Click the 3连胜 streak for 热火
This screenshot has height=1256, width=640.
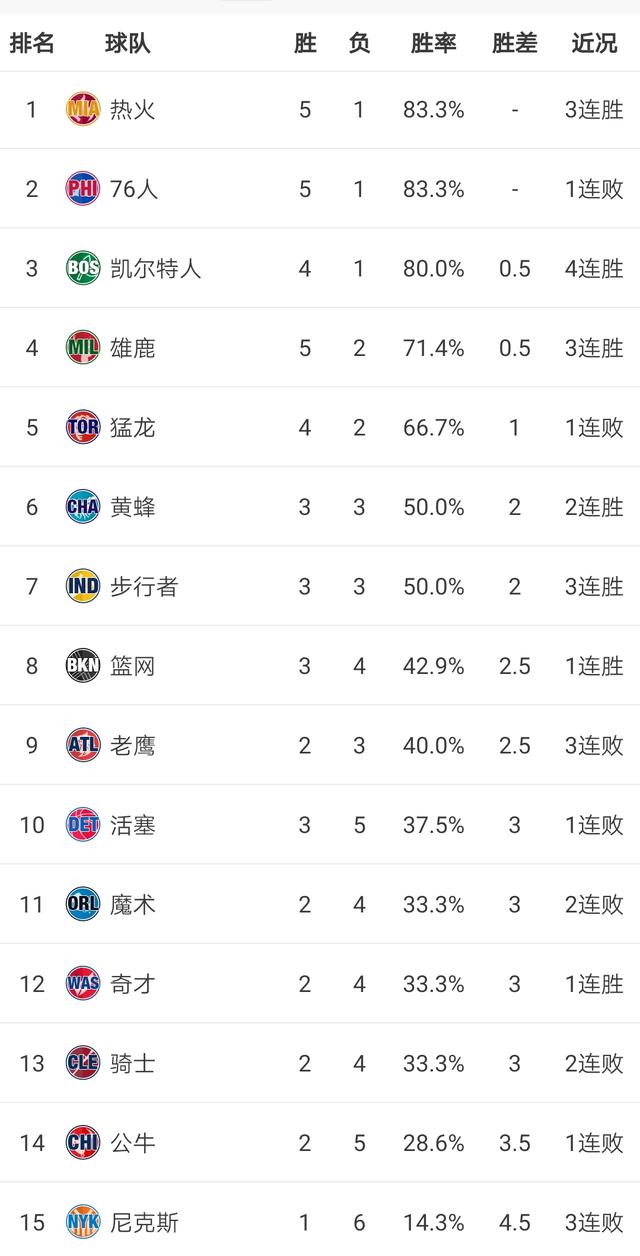[x=594, y=109]
